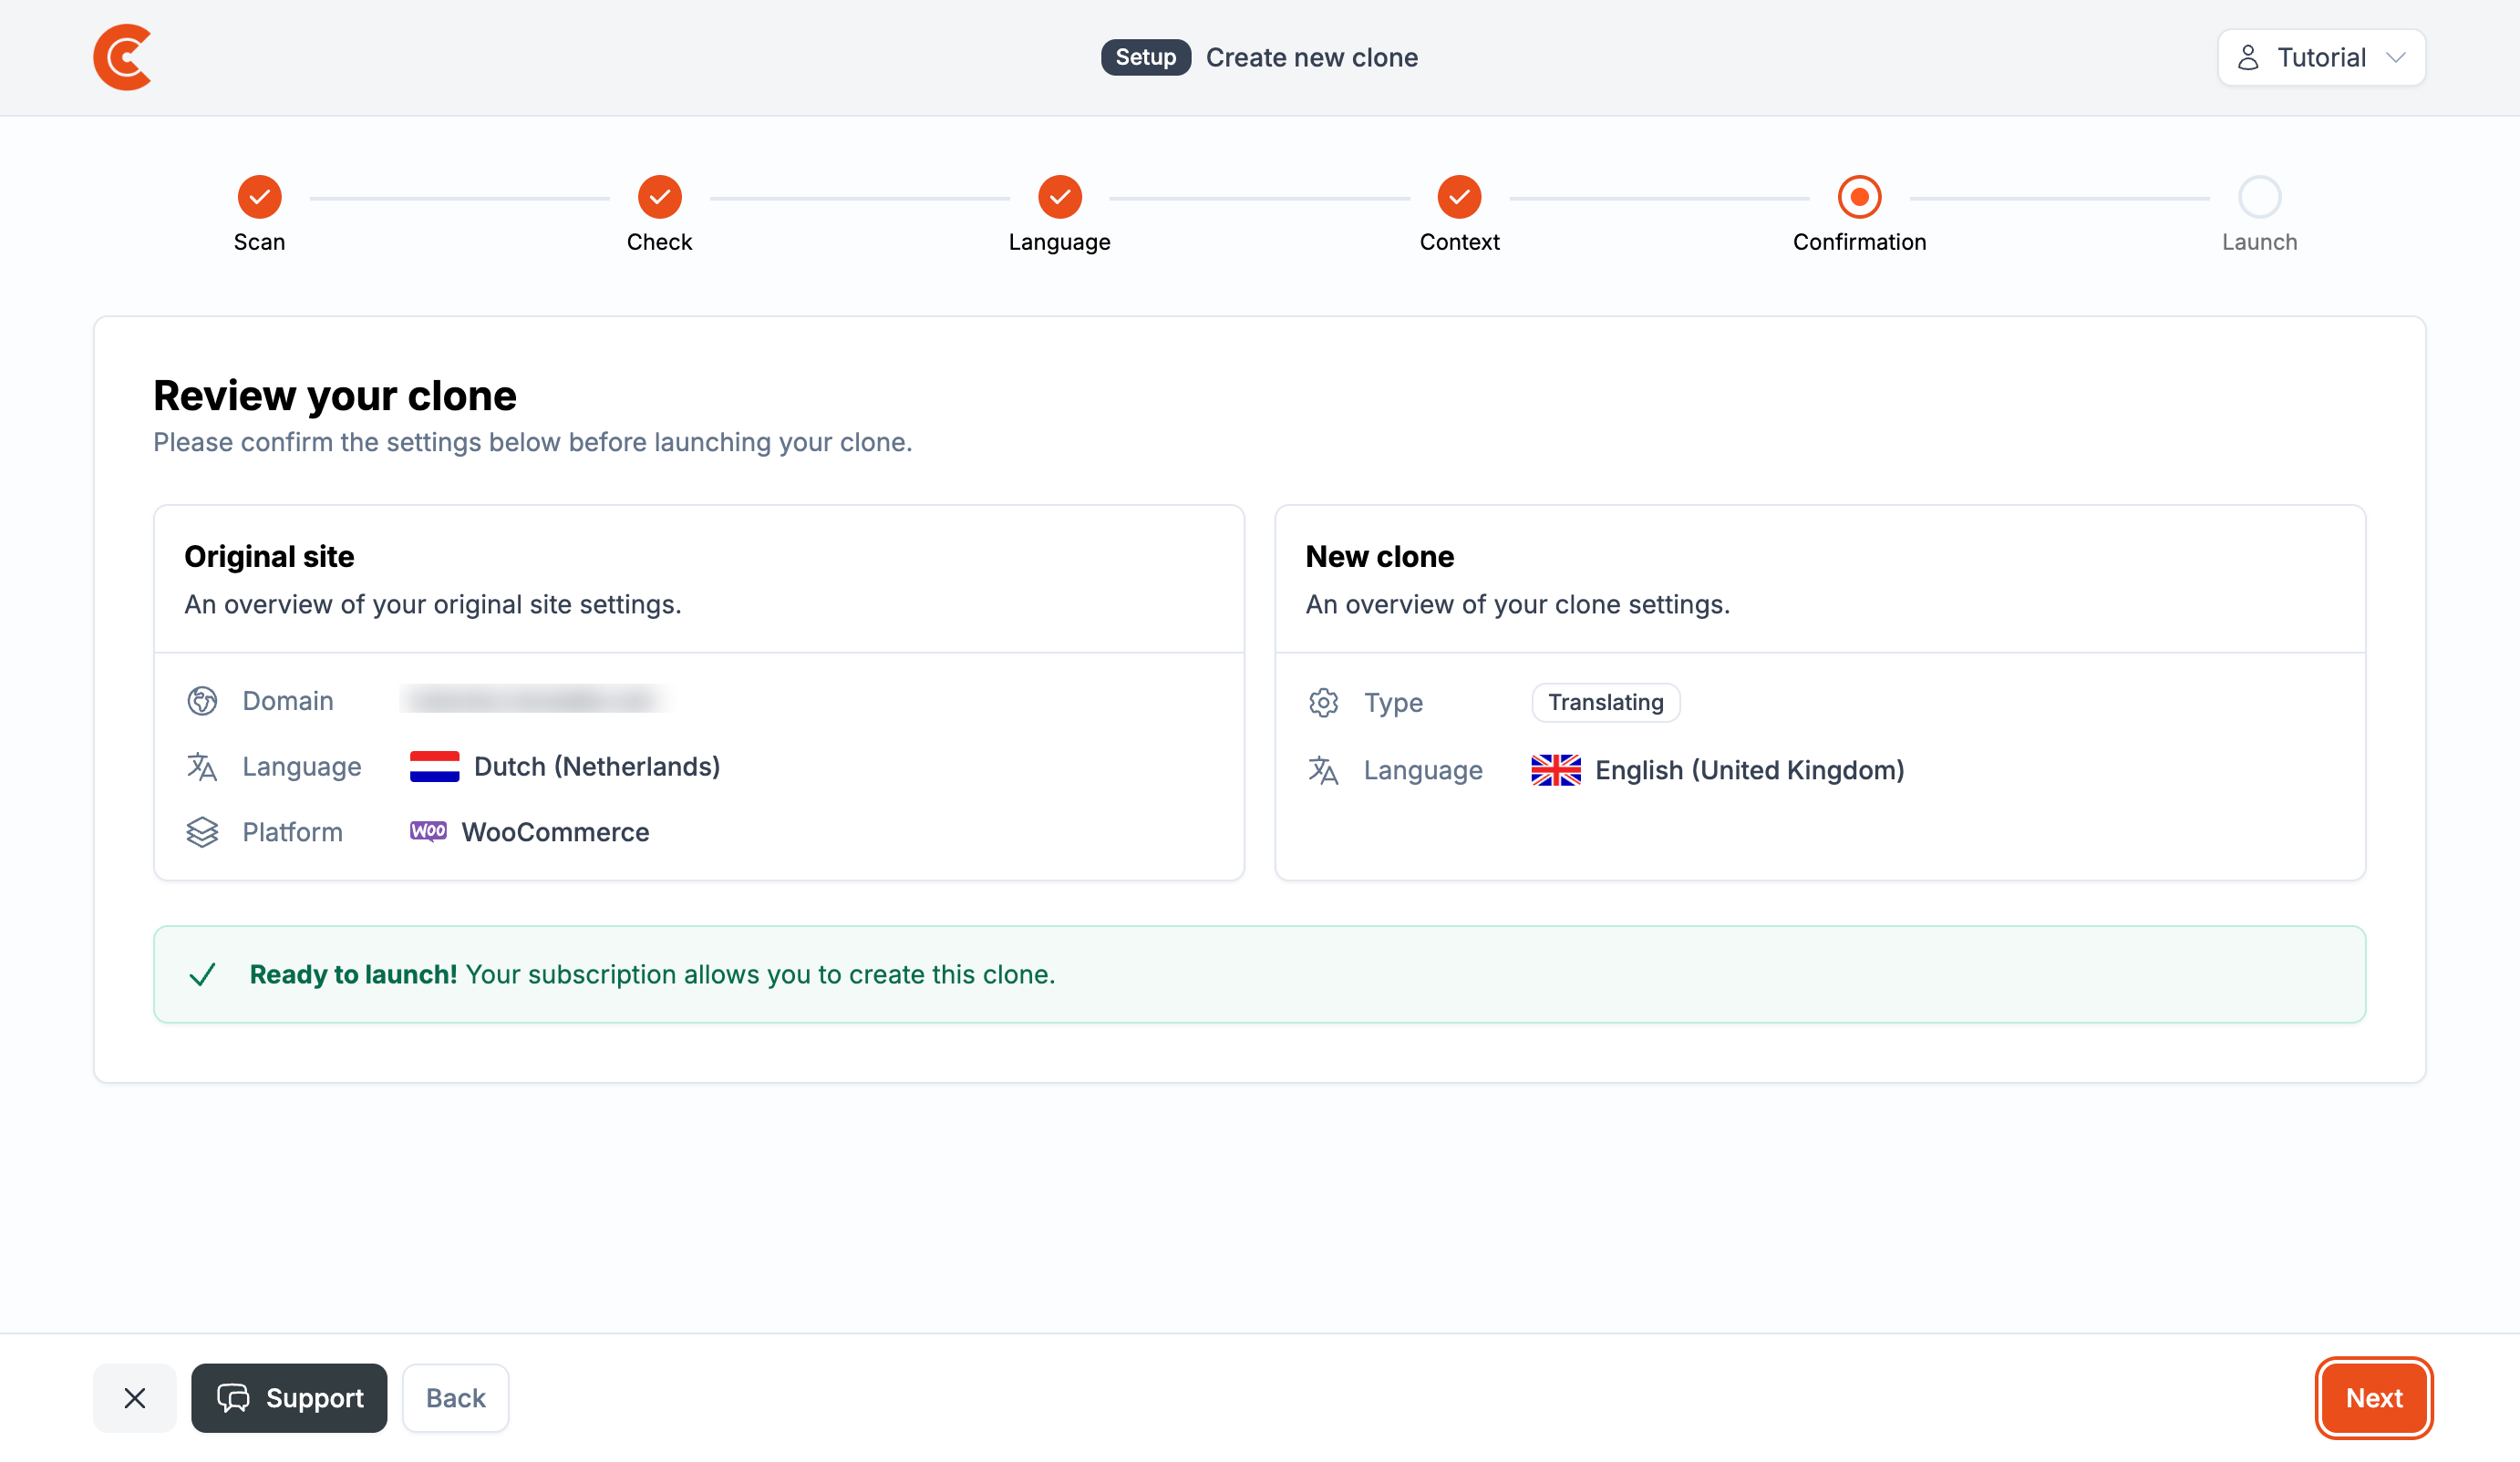Select the Launch step circle
2520x1462 pixels.
(x=2259, y=197)
